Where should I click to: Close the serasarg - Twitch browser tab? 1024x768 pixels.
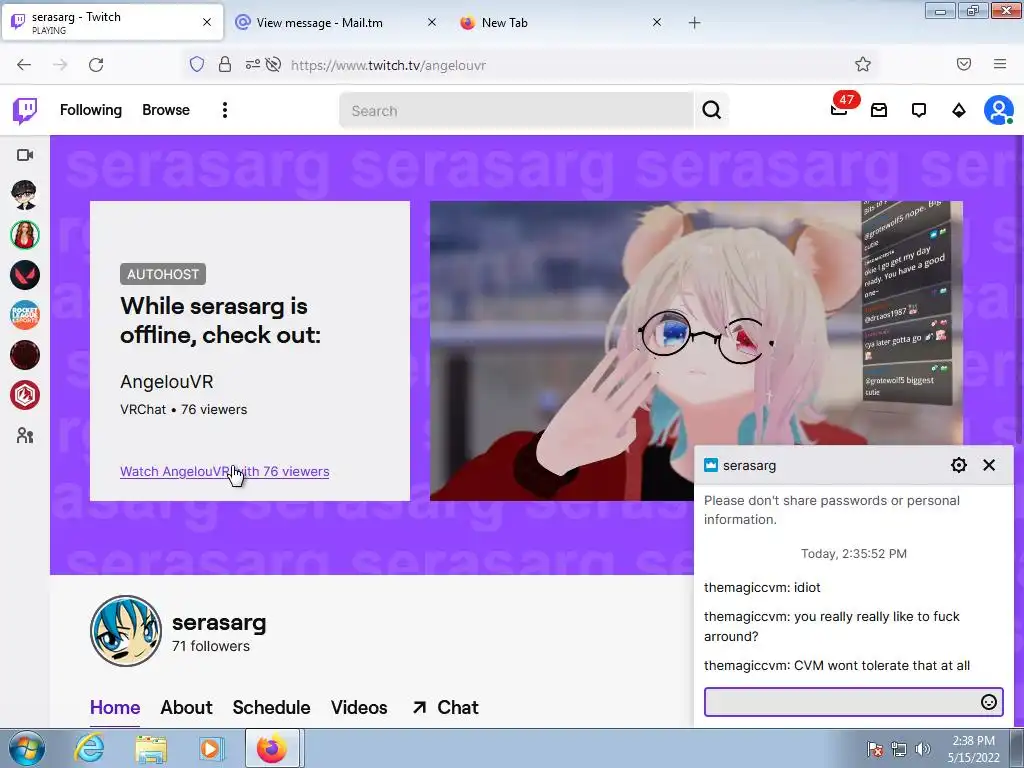pos(207,22)
